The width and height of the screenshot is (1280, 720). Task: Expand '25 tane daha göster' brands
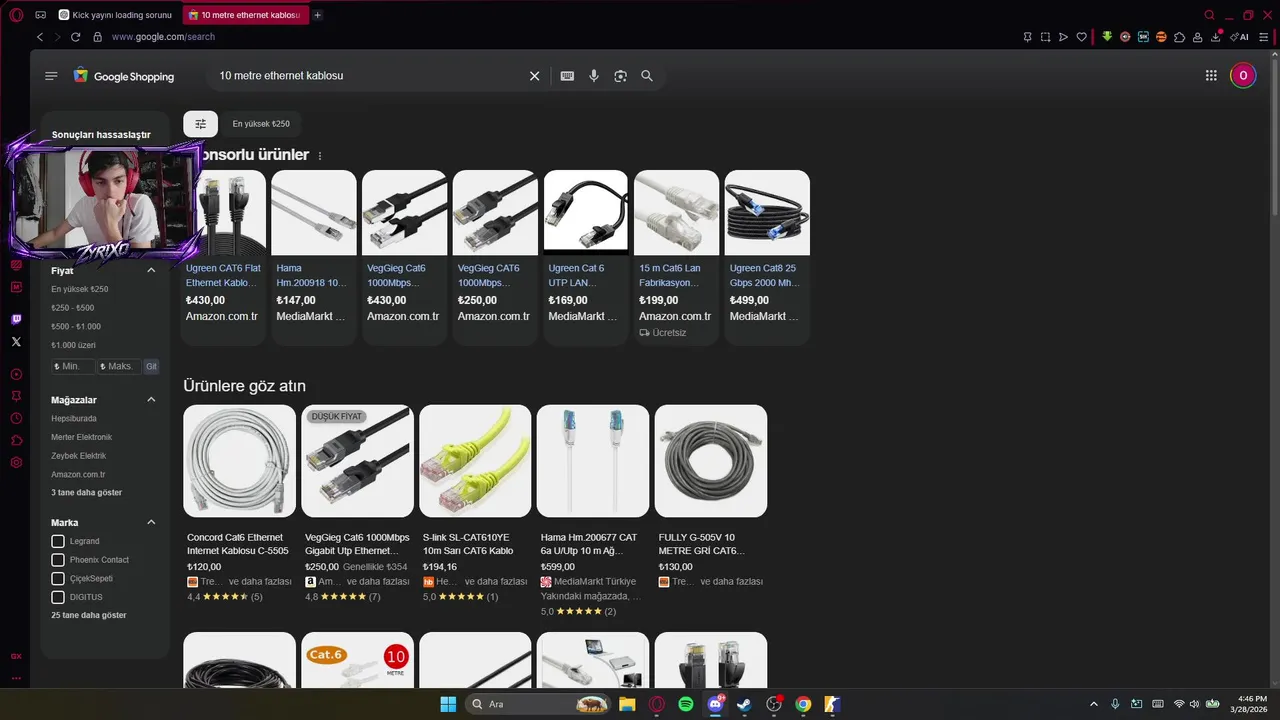tap(89, 616)
